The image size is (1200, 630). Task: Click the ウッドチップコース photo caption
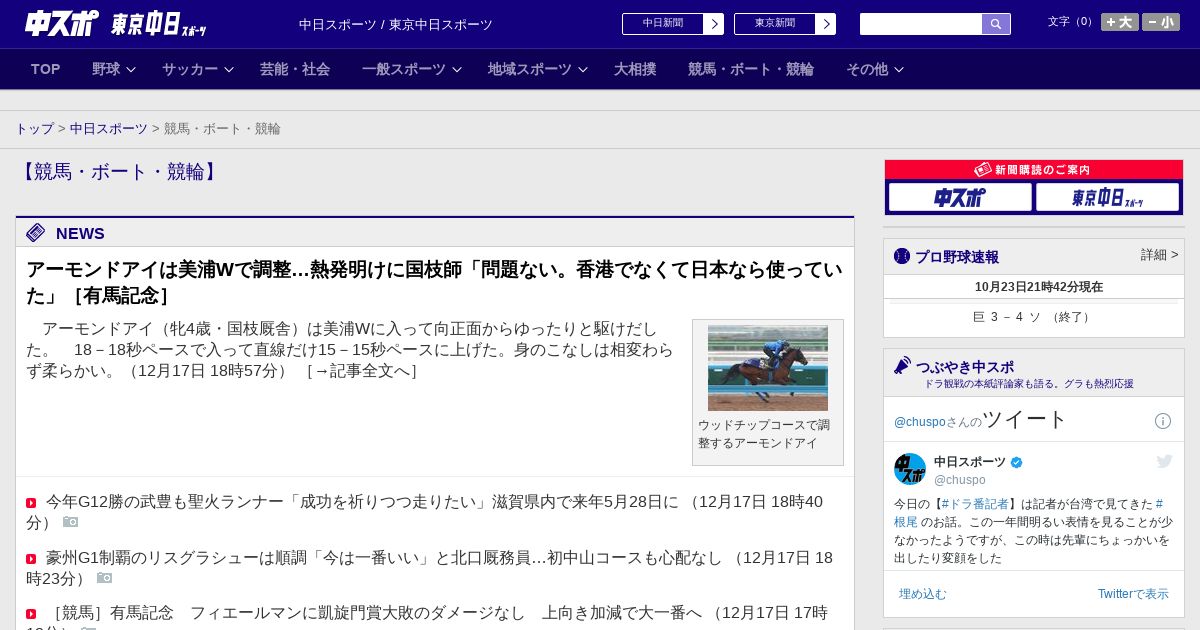pyautogui.click(x=764, y=434)
